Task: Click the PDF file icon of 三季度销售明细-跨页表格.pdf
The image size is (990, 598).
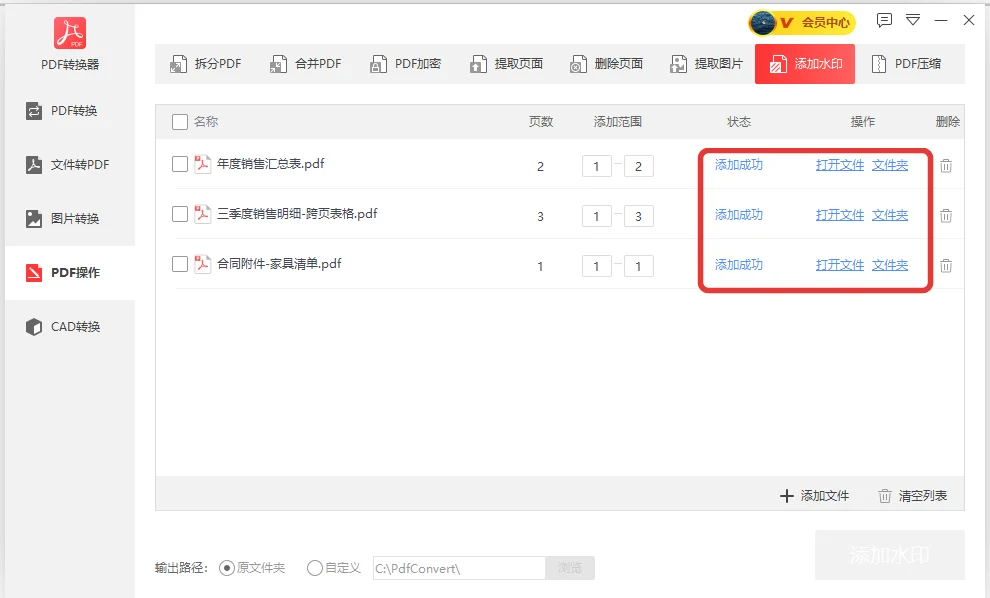Action: point(202,214)
